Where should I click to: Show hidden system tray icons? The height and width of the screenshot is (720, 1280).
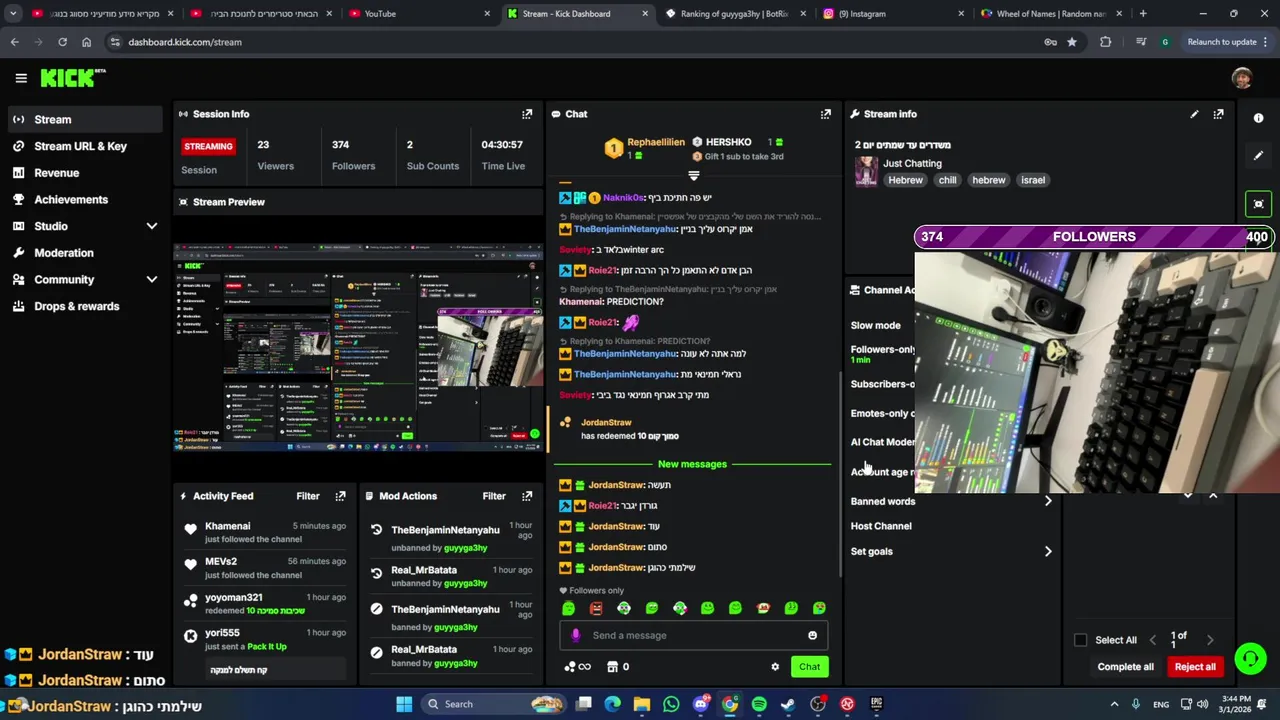(1114, 704)
